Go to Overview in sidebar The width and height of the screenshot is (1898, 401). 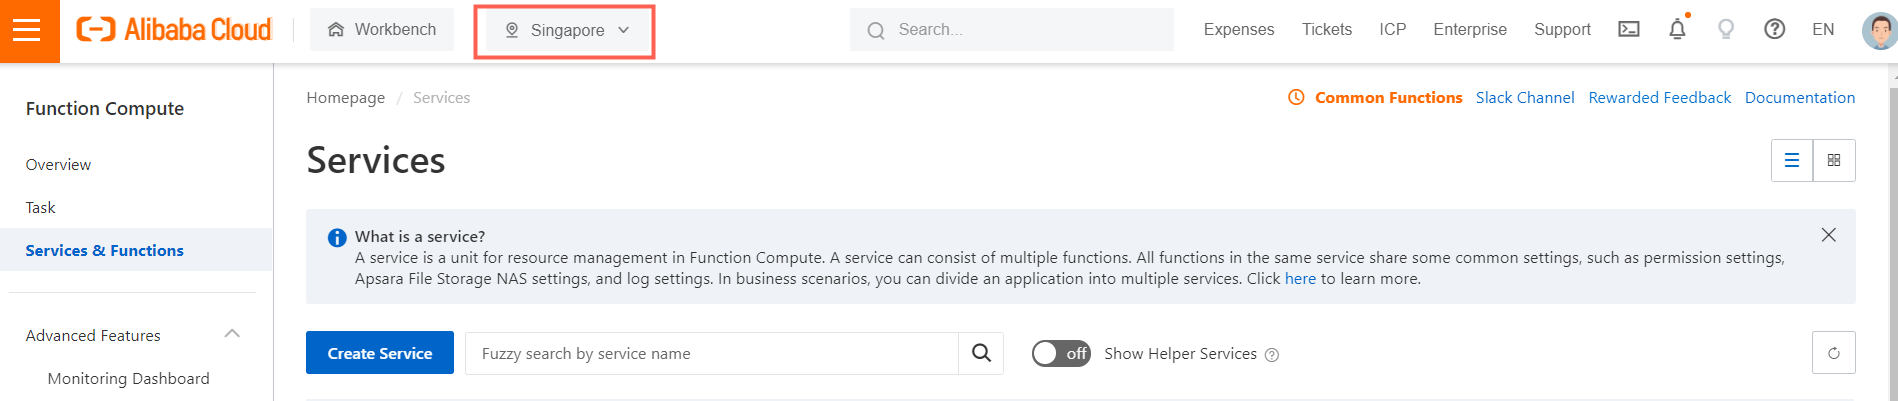coord(58,165)
